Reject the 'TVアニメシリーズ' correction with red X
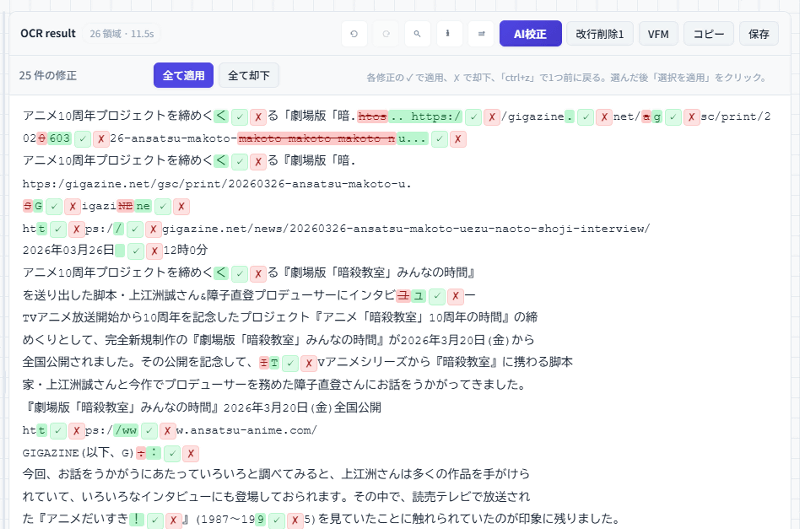 (x=310, y=363)
